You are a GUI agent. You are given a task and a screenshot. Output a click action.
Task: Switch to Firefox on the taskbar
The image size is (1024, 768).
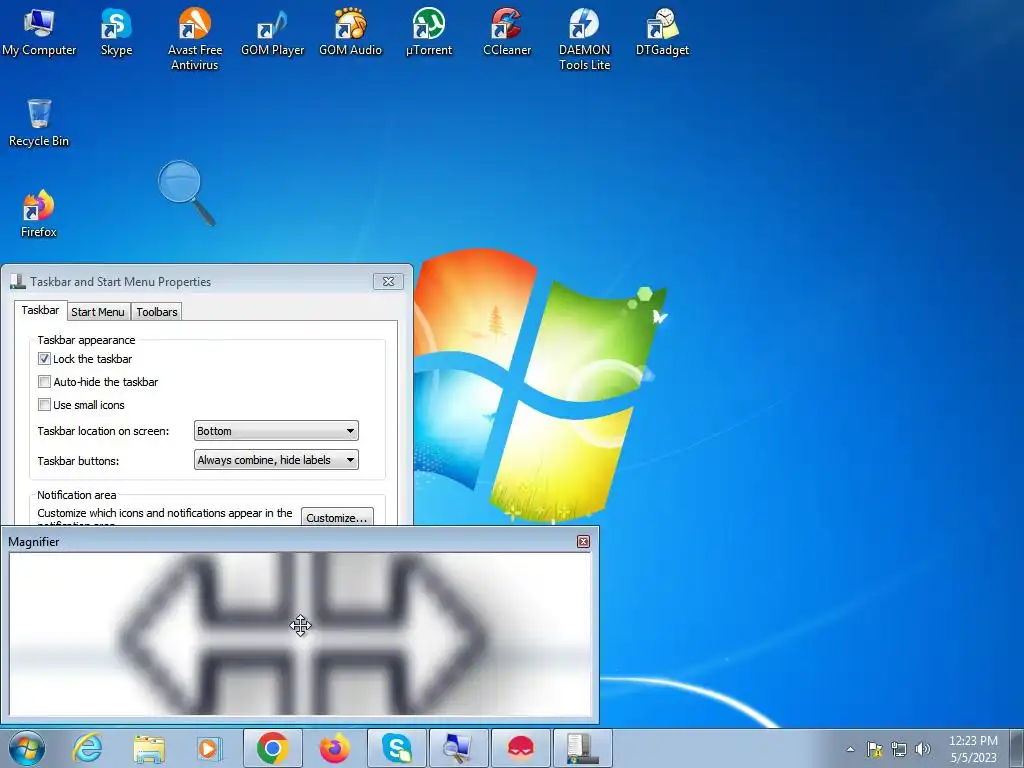[x=334, y=748]
